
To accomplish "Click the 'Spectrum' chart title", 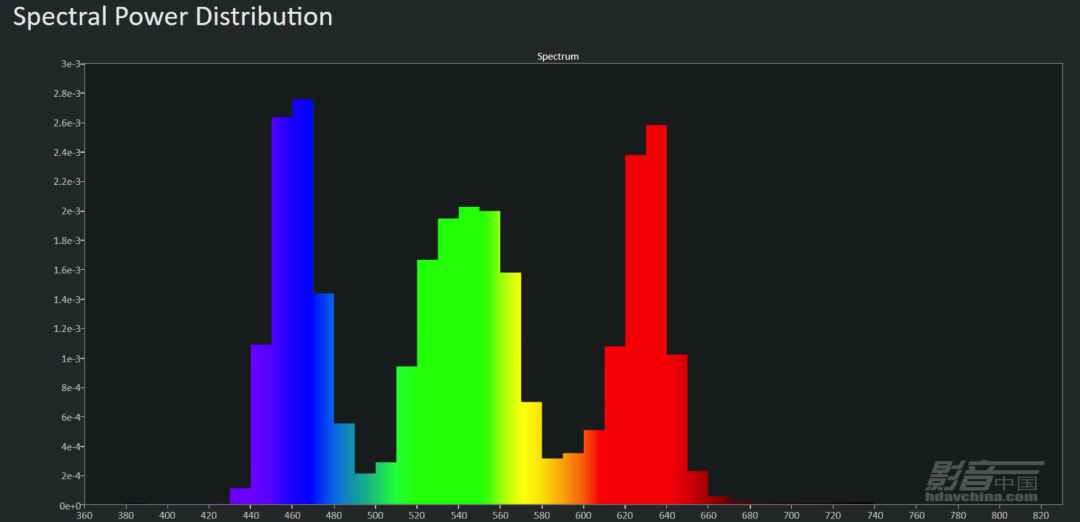I will pyautogui.click(x=558, y=57).
